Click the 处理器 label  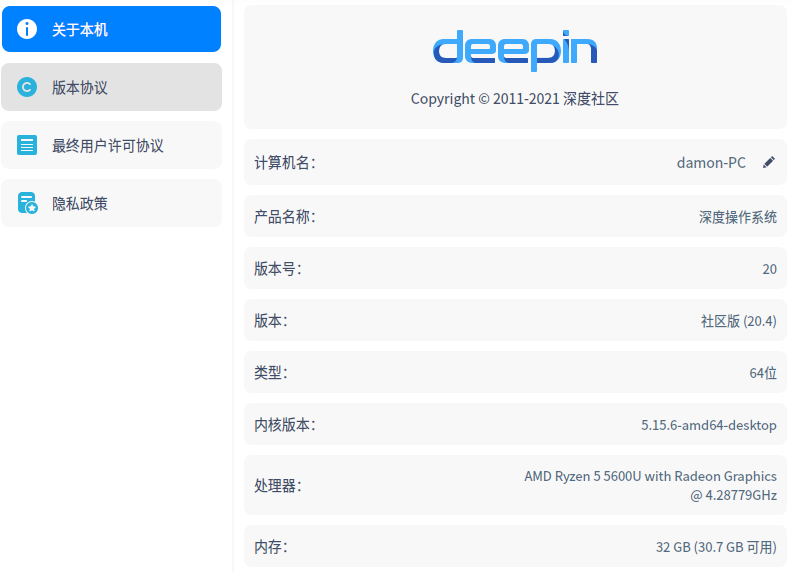(x=278, y=486)
